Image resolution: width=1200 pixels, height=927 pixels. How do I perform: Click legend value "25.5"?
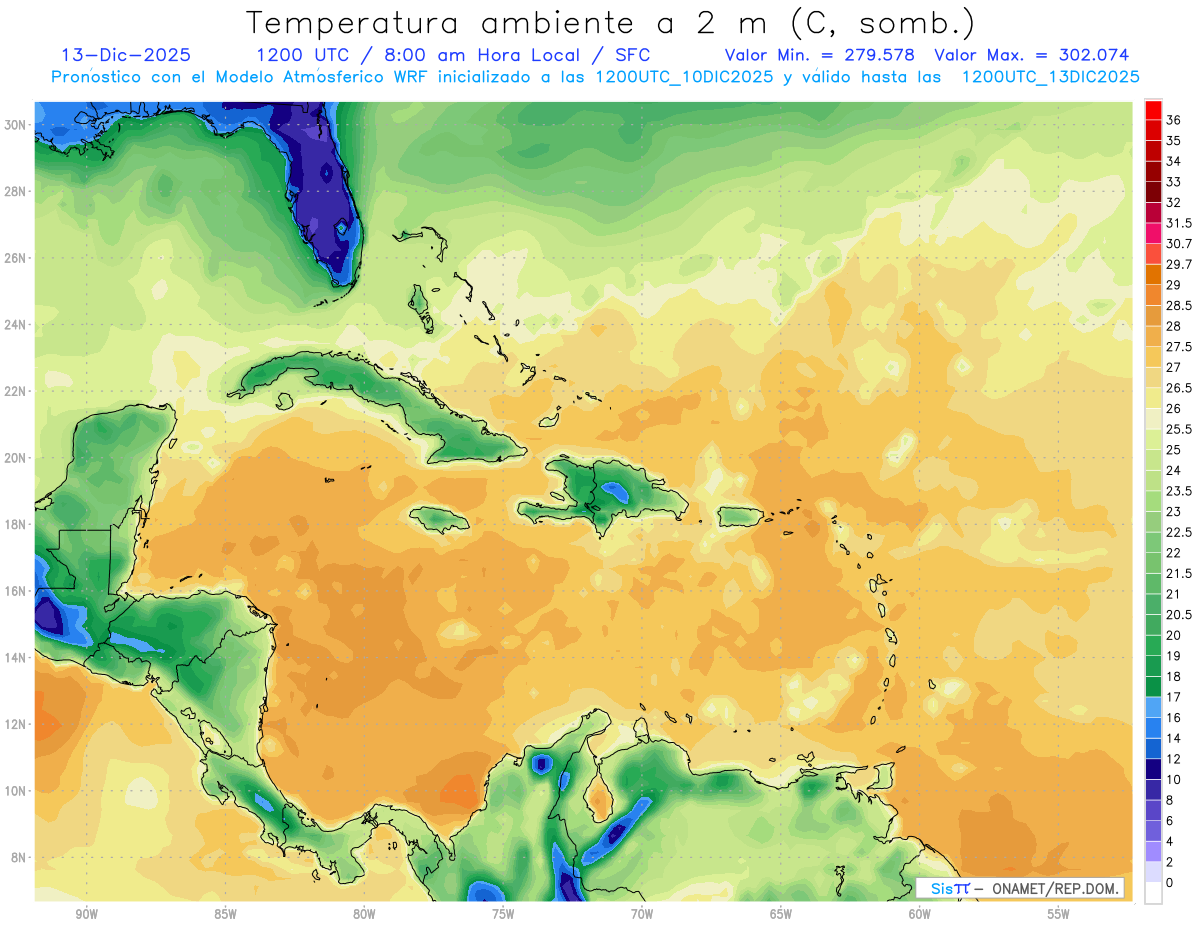pos(1179,429)
